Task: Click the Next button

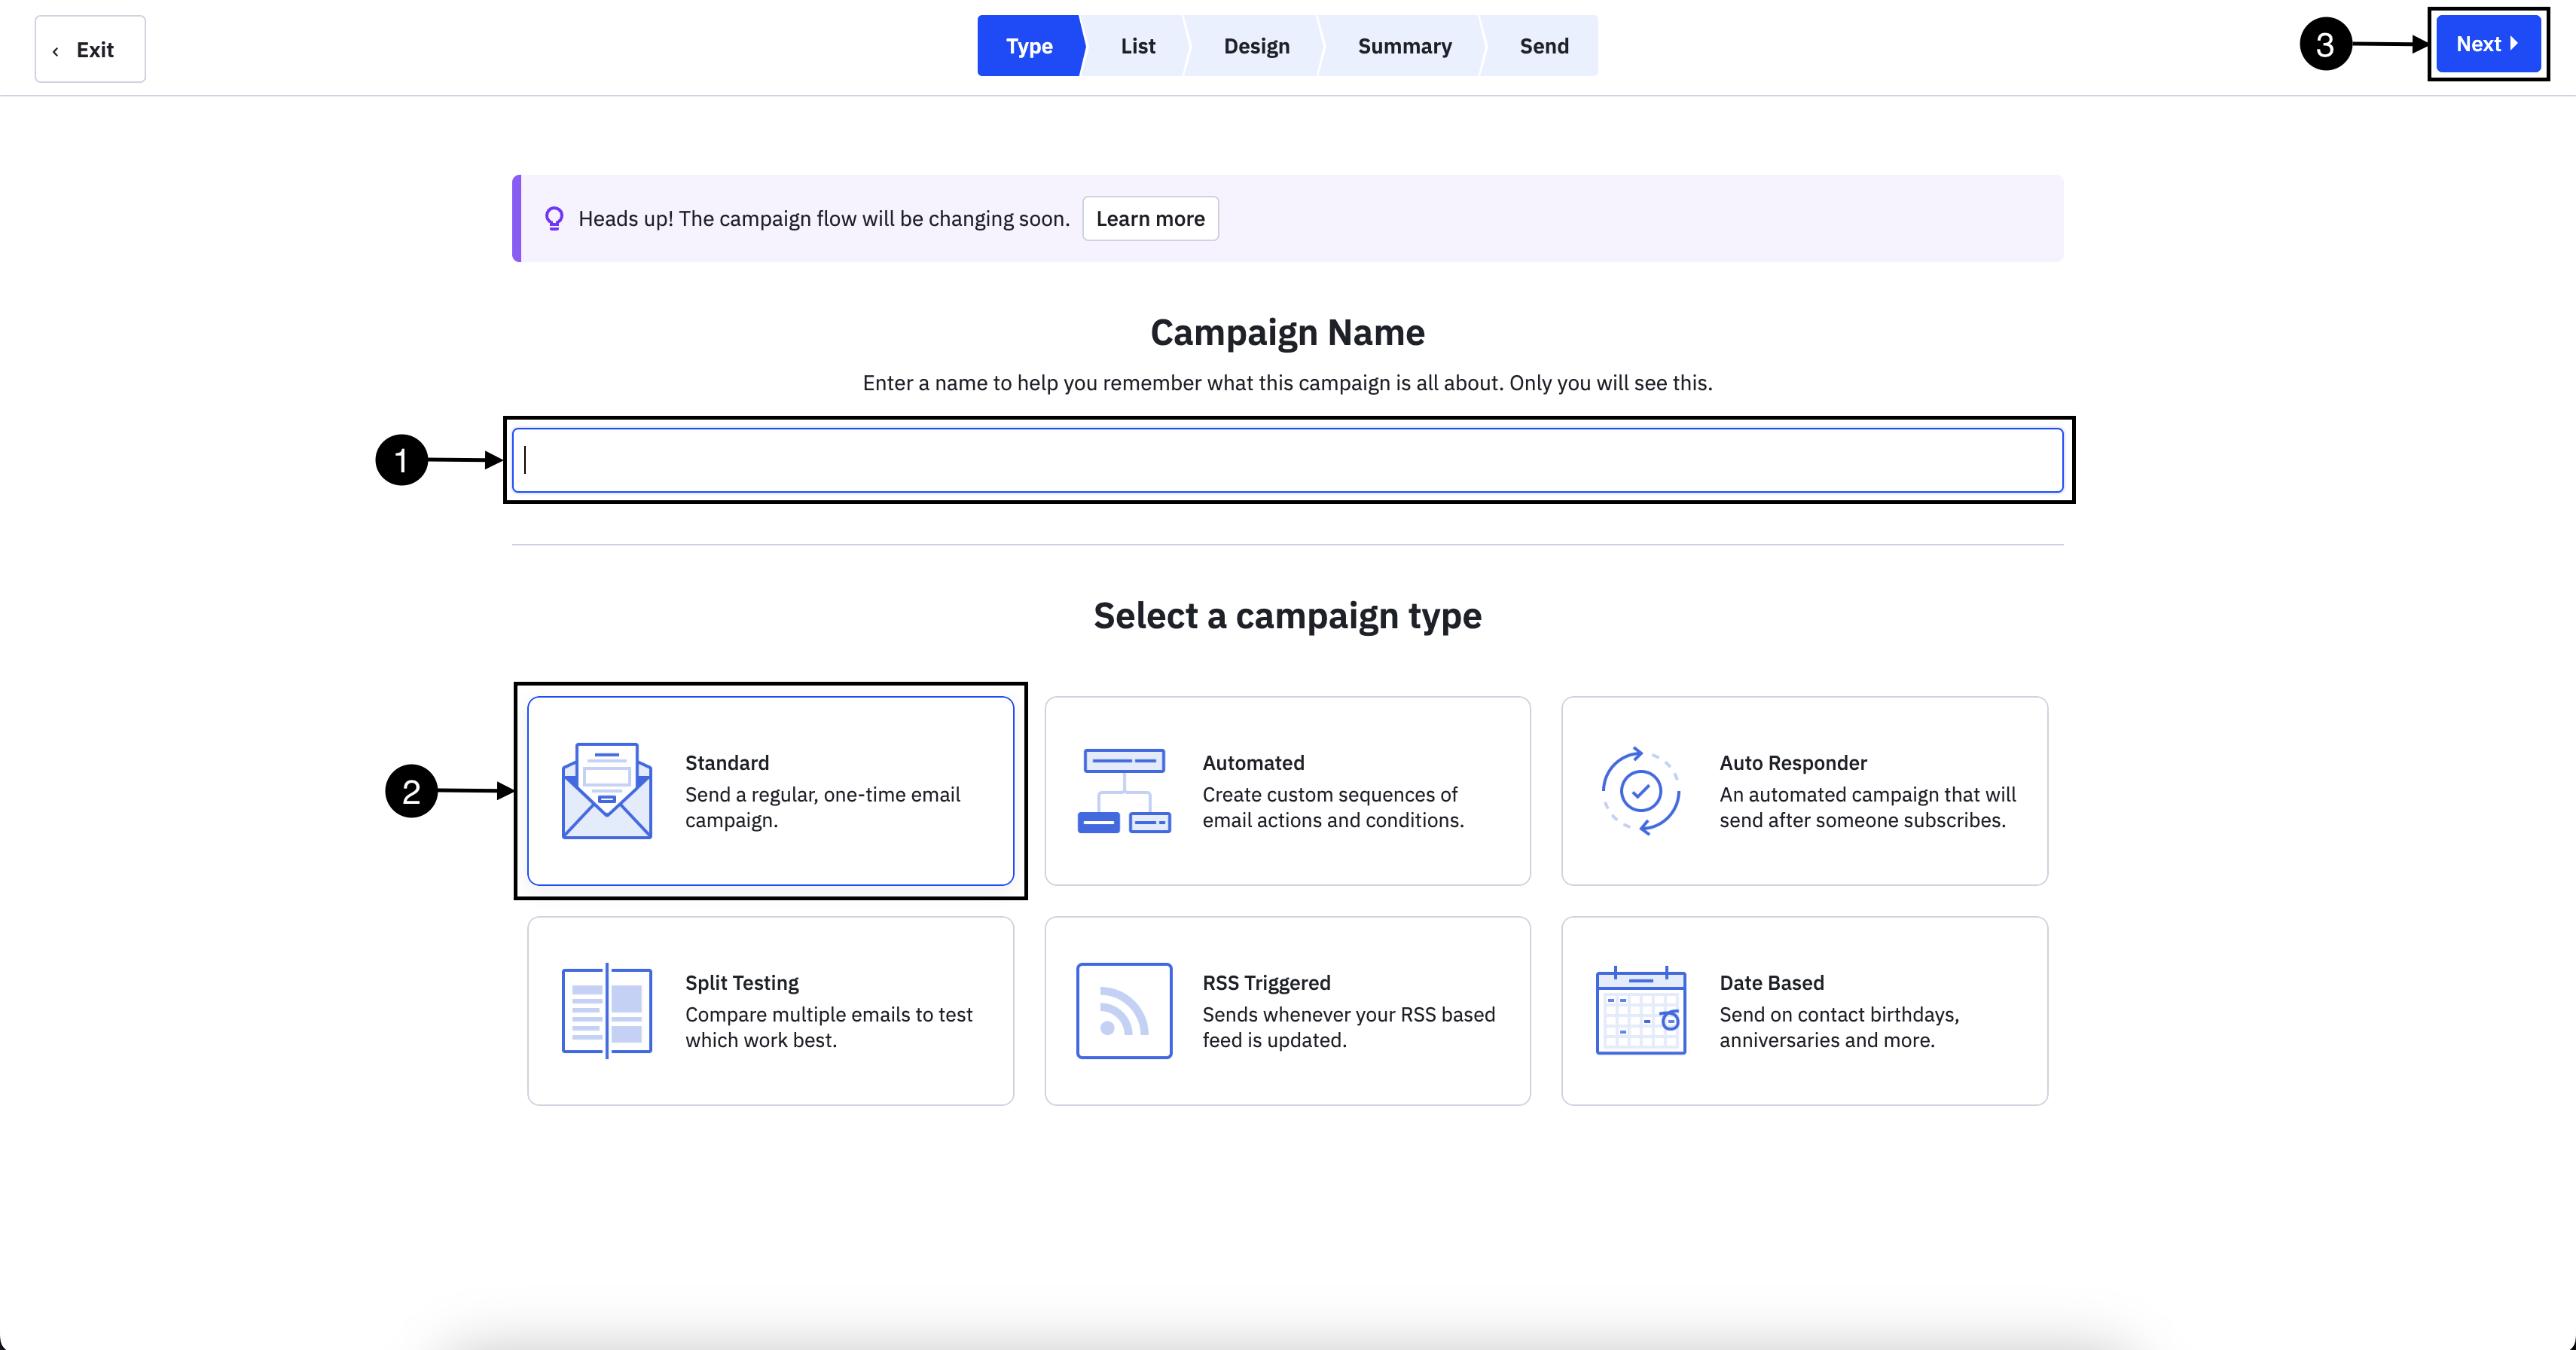Action: coord(2488,44)
